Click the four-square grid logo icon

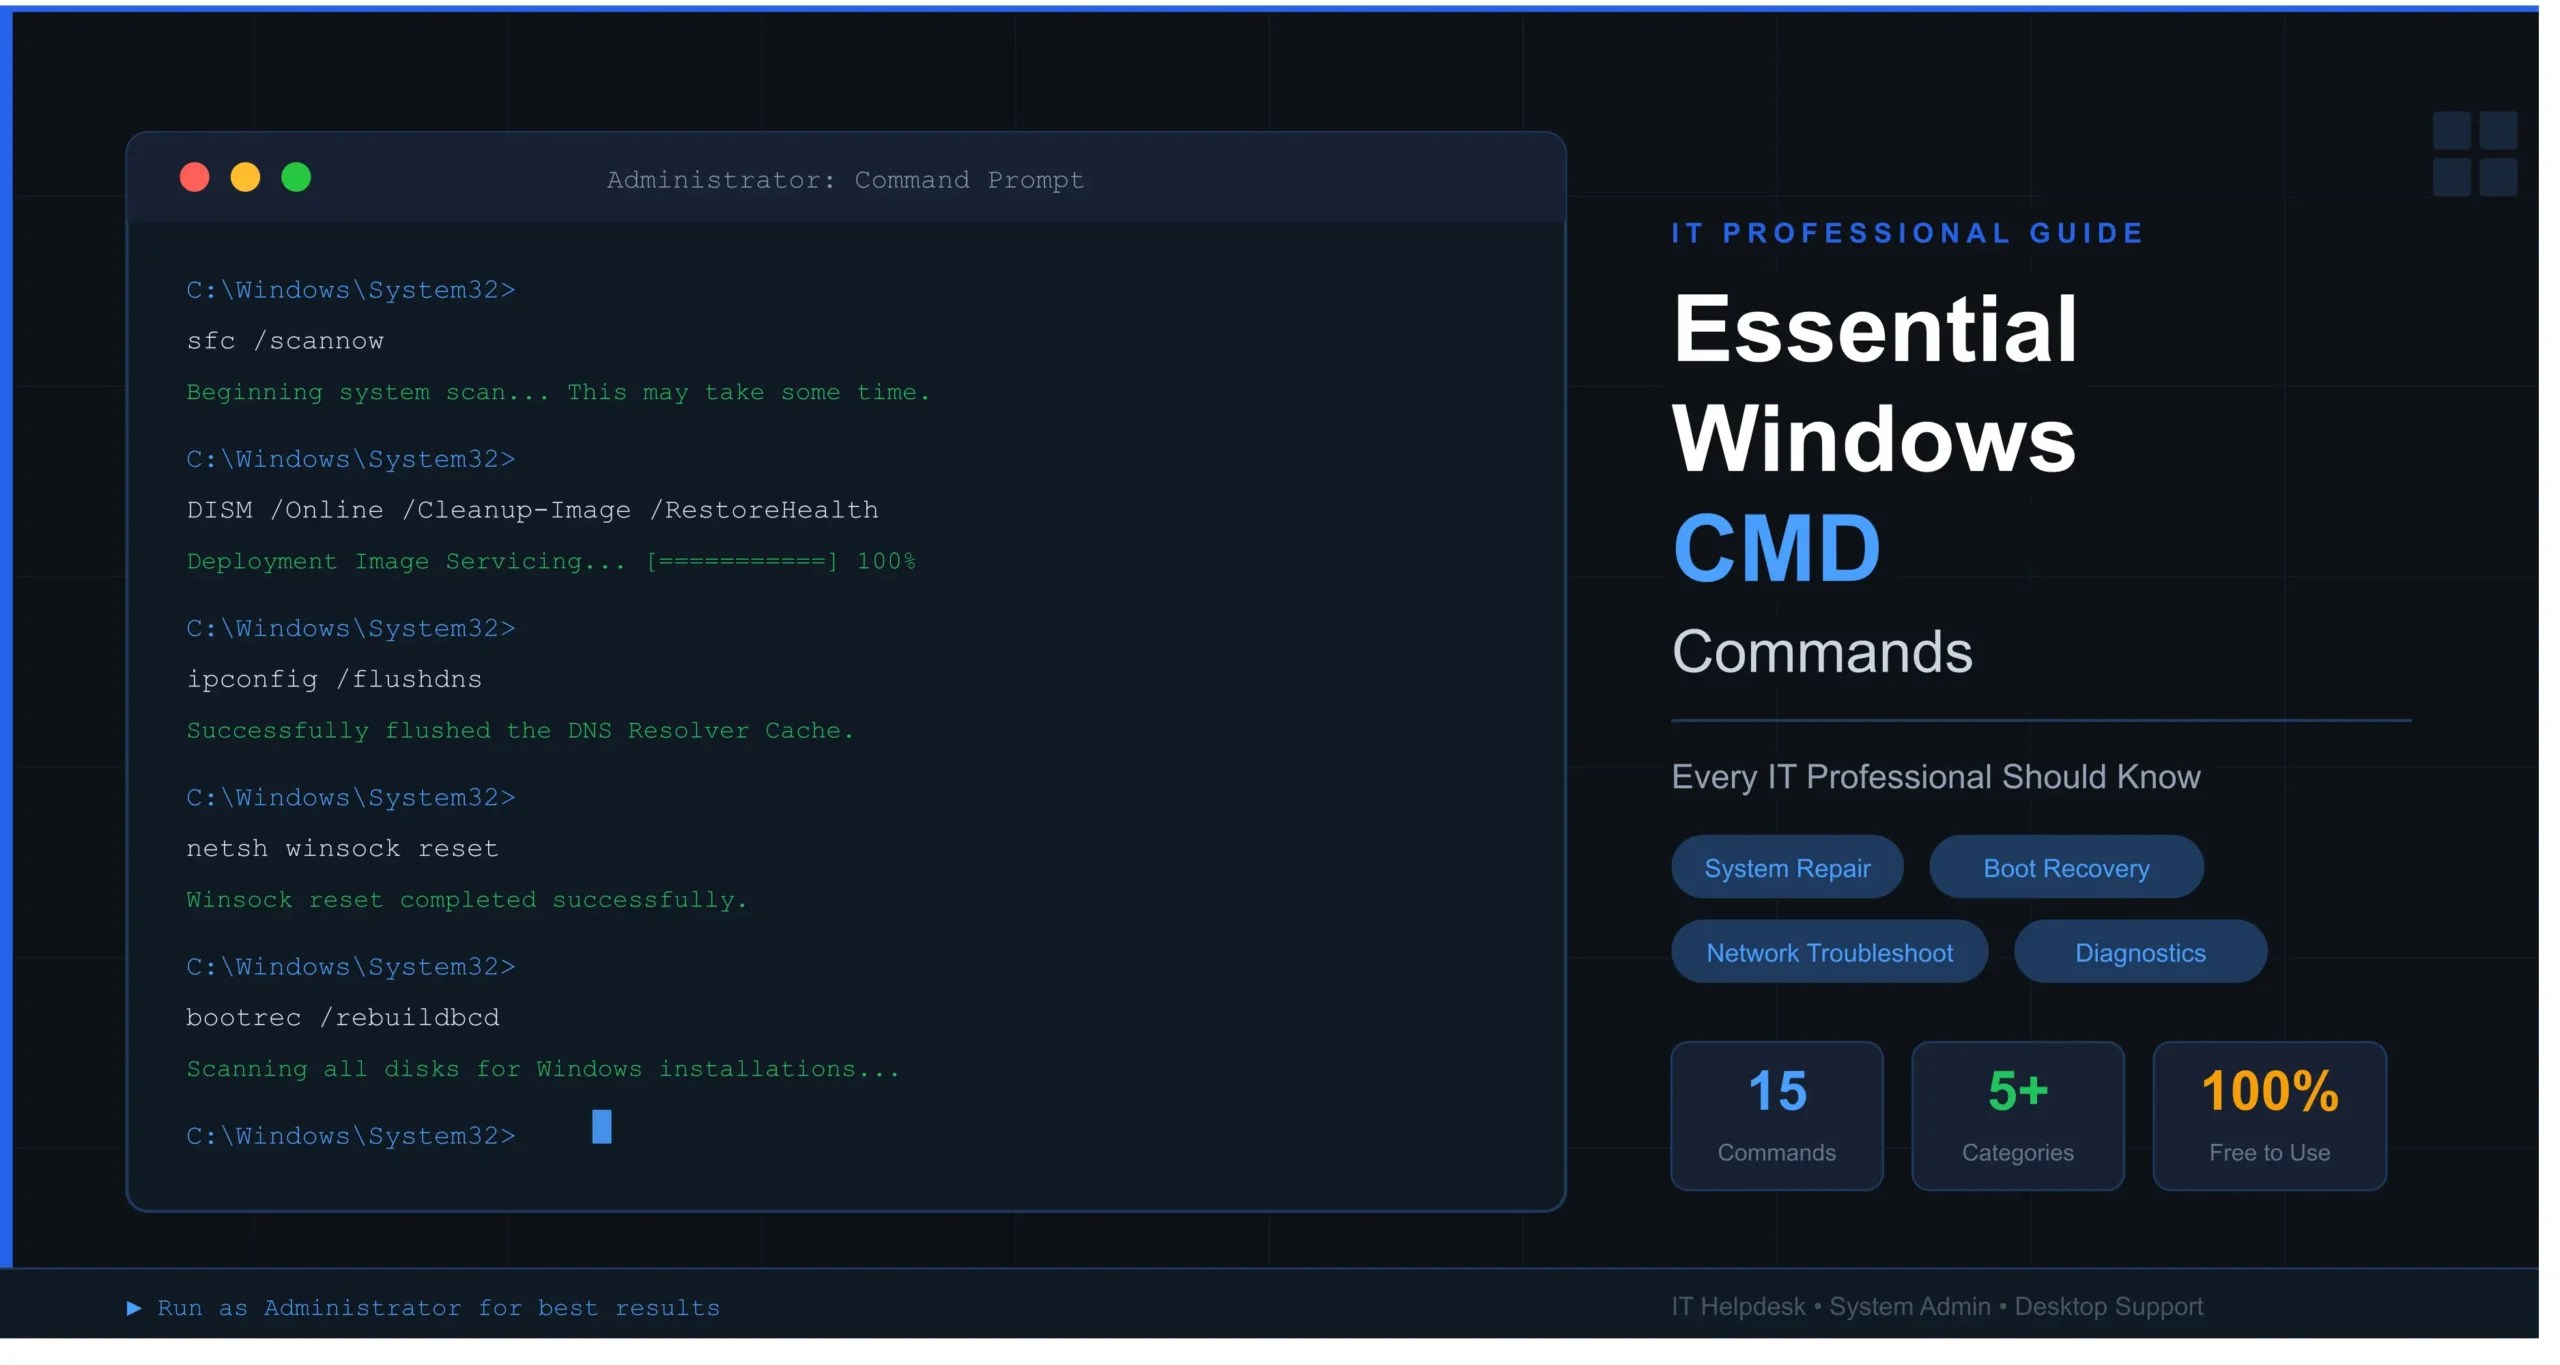pyautogui.click(x=2475, y=154)
